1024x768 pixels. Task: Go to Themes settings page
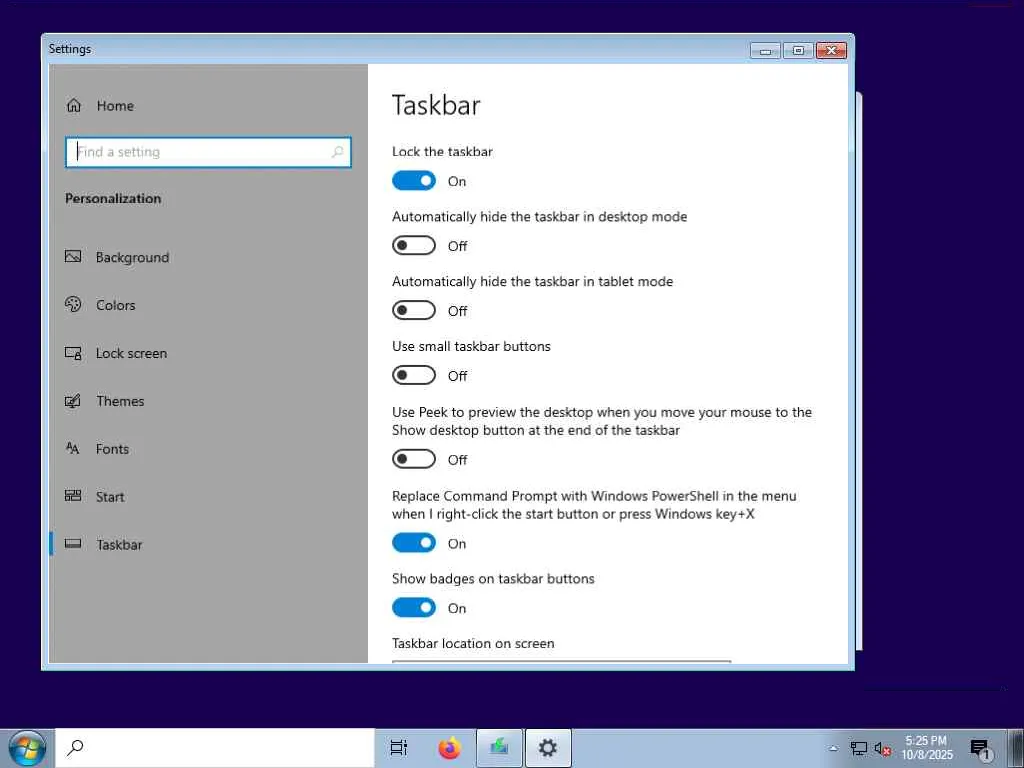tap(120, 401)
